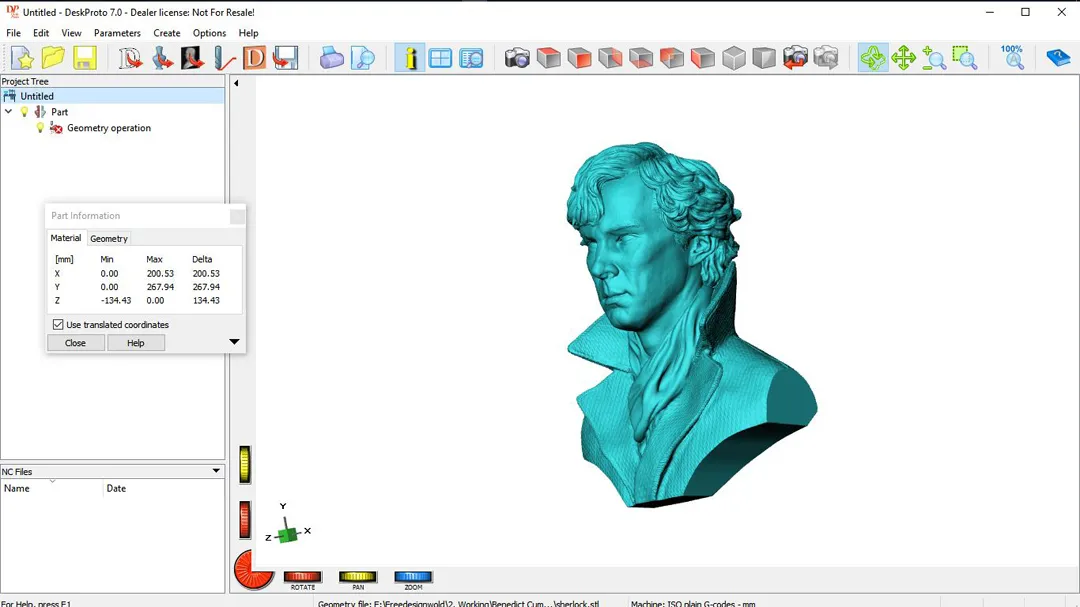Click the red vertical thumbwheel
Viewport: 1080px width, 607px height.
[x=245, y=519]
